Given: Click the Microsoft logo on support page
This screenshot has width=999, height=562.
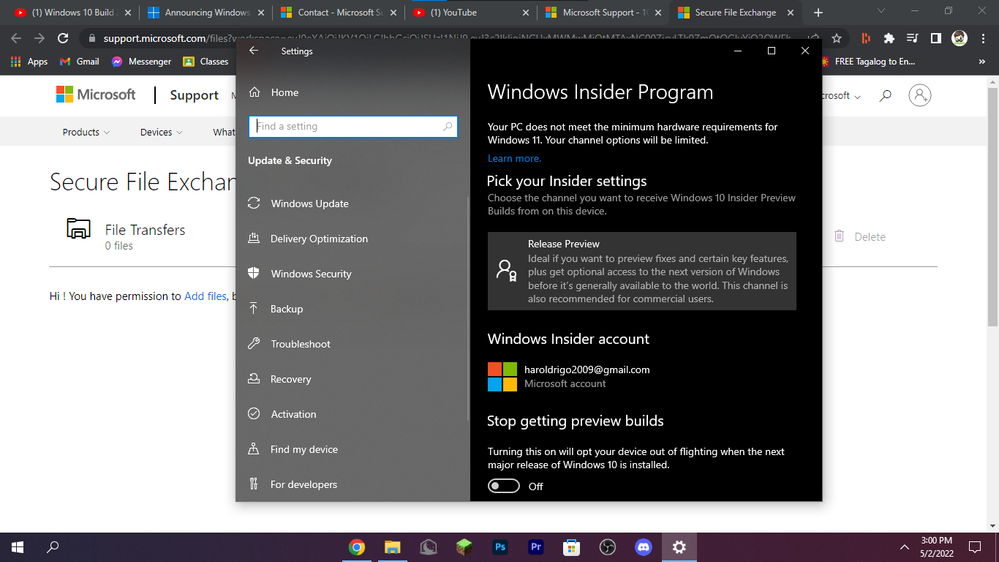Looking at the screenshot, I should 96,94.
